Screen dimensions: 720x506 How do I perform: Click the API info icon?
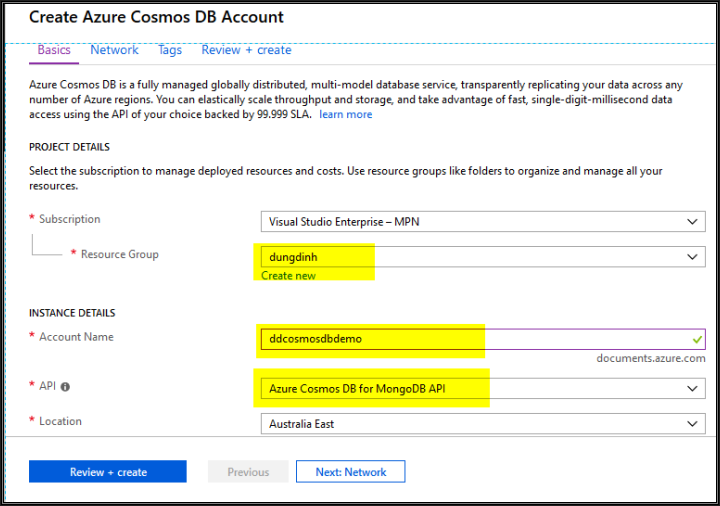coord(65,387)
